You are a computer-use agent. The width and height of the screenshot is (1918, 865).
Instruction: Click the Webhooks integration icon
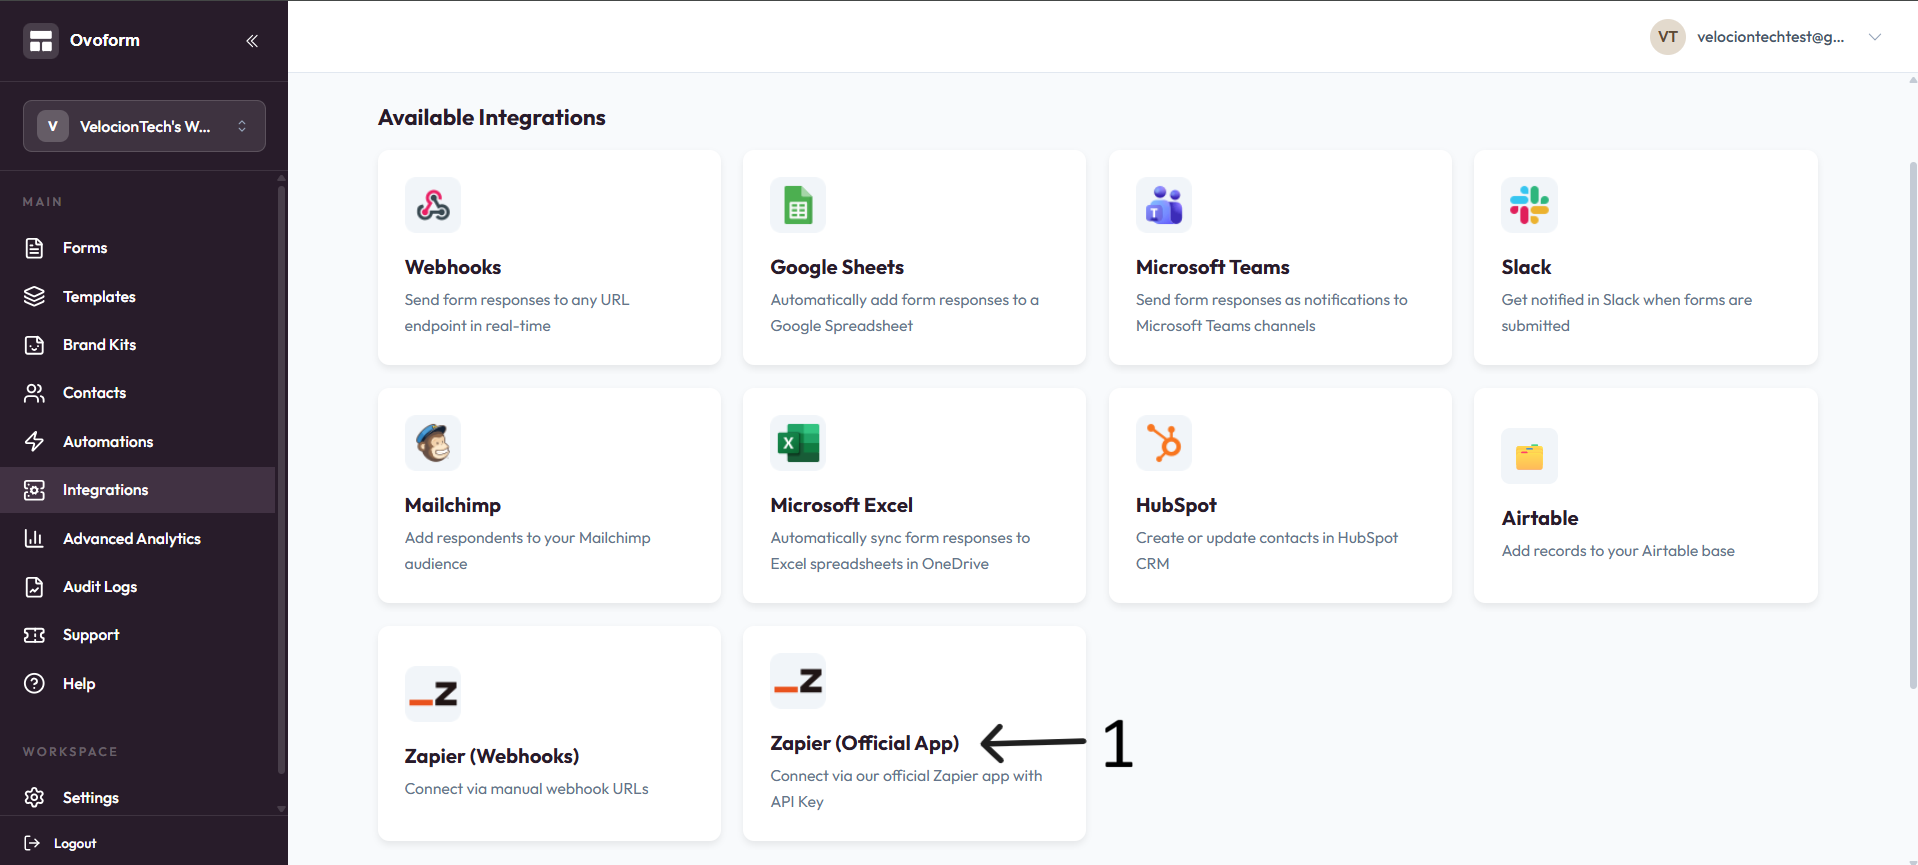click(433, 205)
